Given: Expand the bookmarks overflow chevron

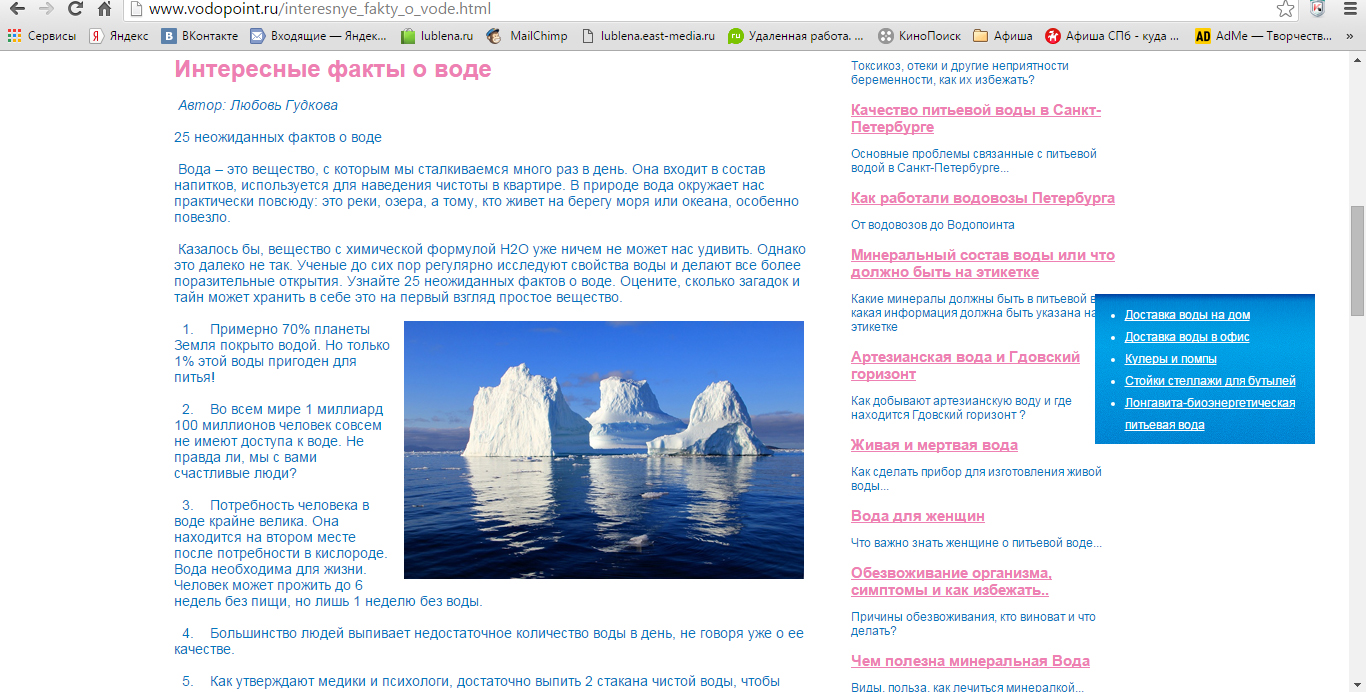Looking at the screenshot, I should click(x=1351, y=36).
